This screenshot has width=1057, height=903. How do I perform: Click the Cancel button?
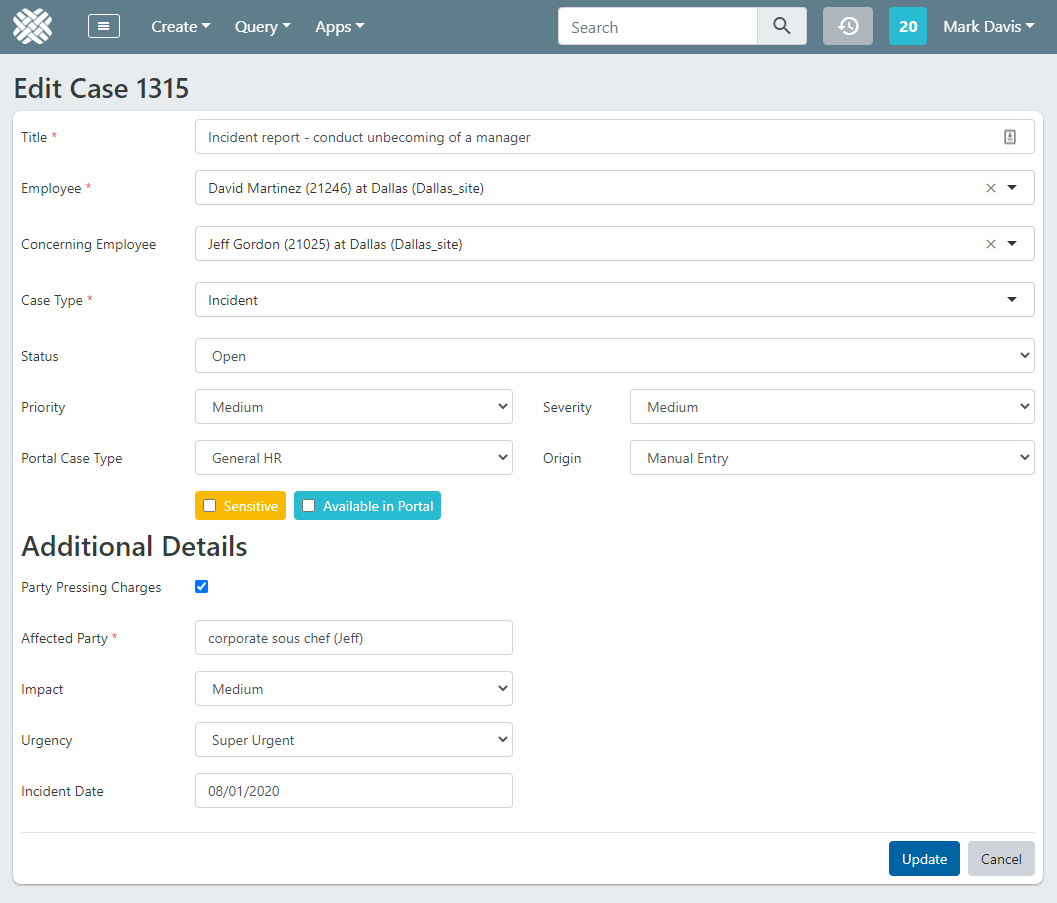[1001, 859]
